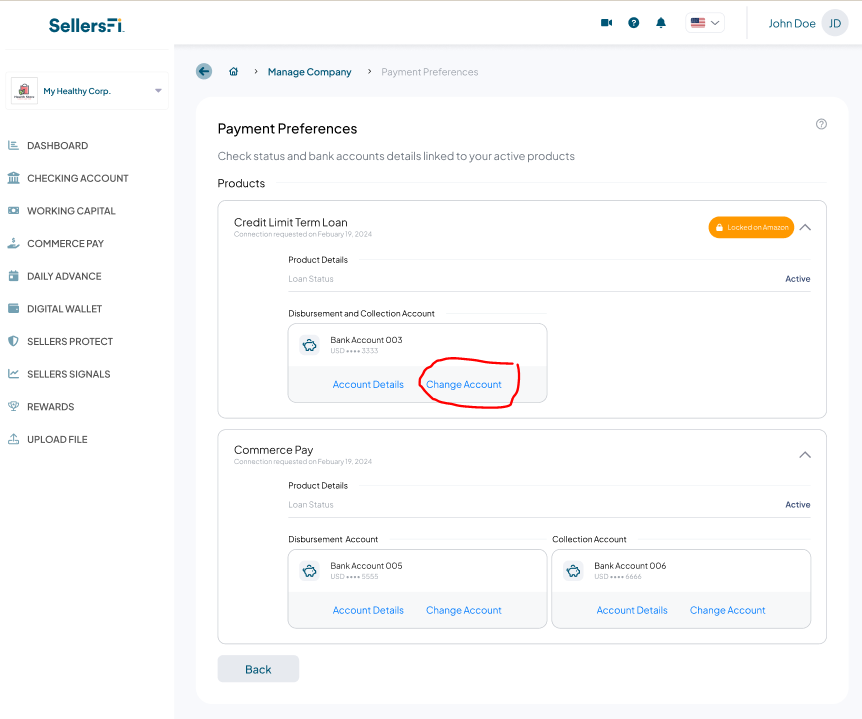The image size is (862, 719).
Task: Click the Commerce Pay product title
Action: (273, 450)
